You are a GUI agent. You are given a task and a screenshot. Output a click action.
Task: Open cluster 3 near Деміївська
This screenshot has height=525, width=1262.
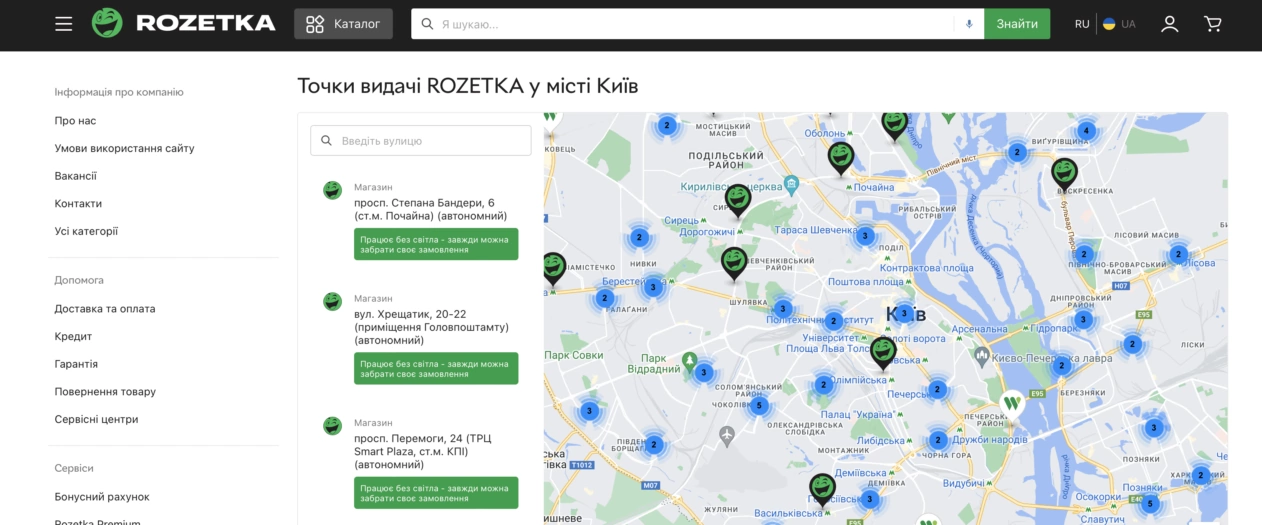[x=869, y=499]
